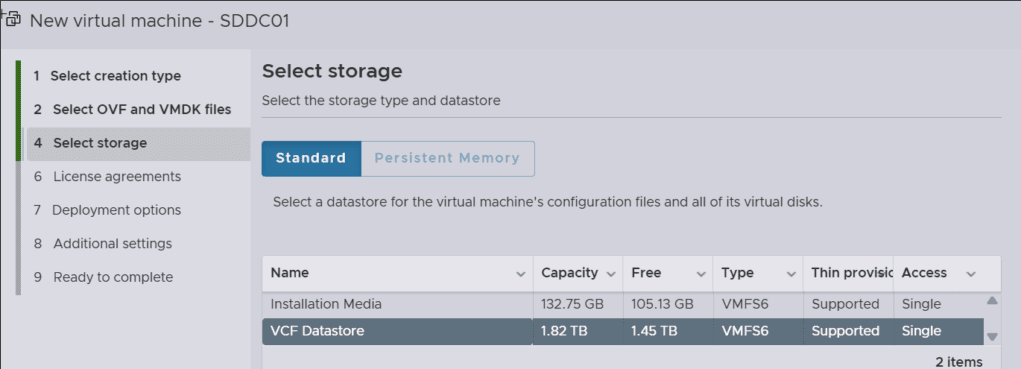Viewport: 1021px width, 369px height.
Task: Click the 105.13 GB free space cell
Action: pos(662,304)
